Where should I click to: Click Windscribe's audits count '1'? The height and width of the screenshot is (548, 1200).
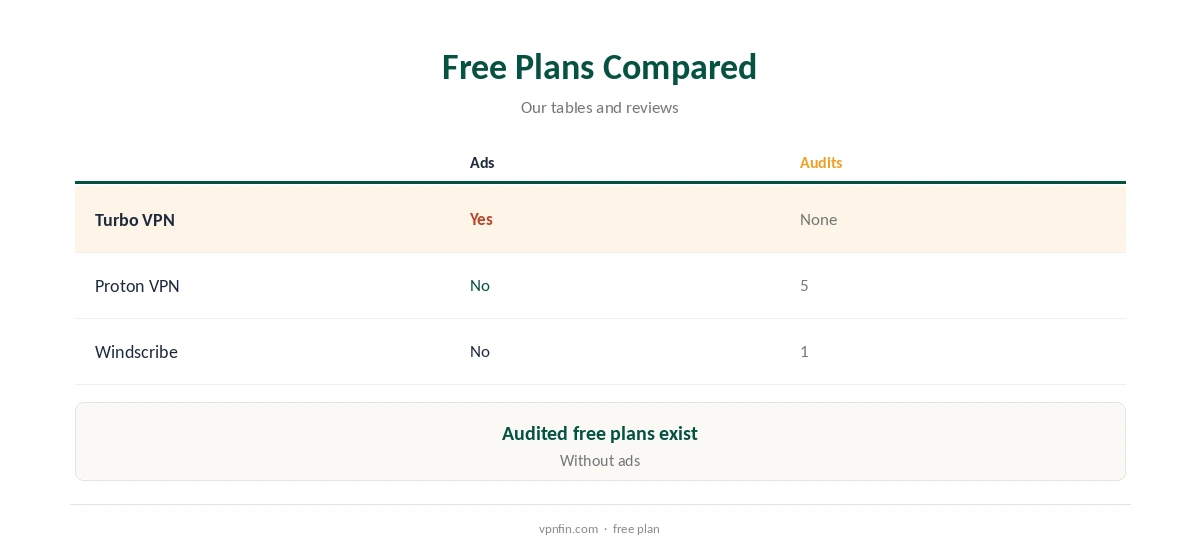point(804,351)
